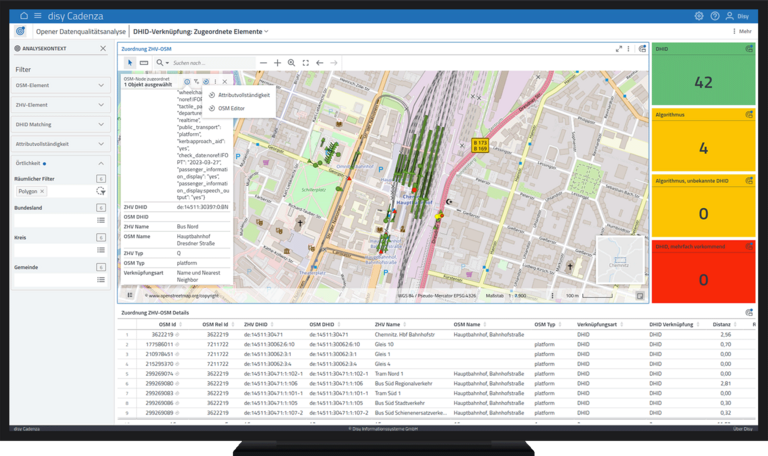Choose Attributvollständigkeit from the popup menu
Viewport: 768px width, 456px height.
[x=244, y=95]
